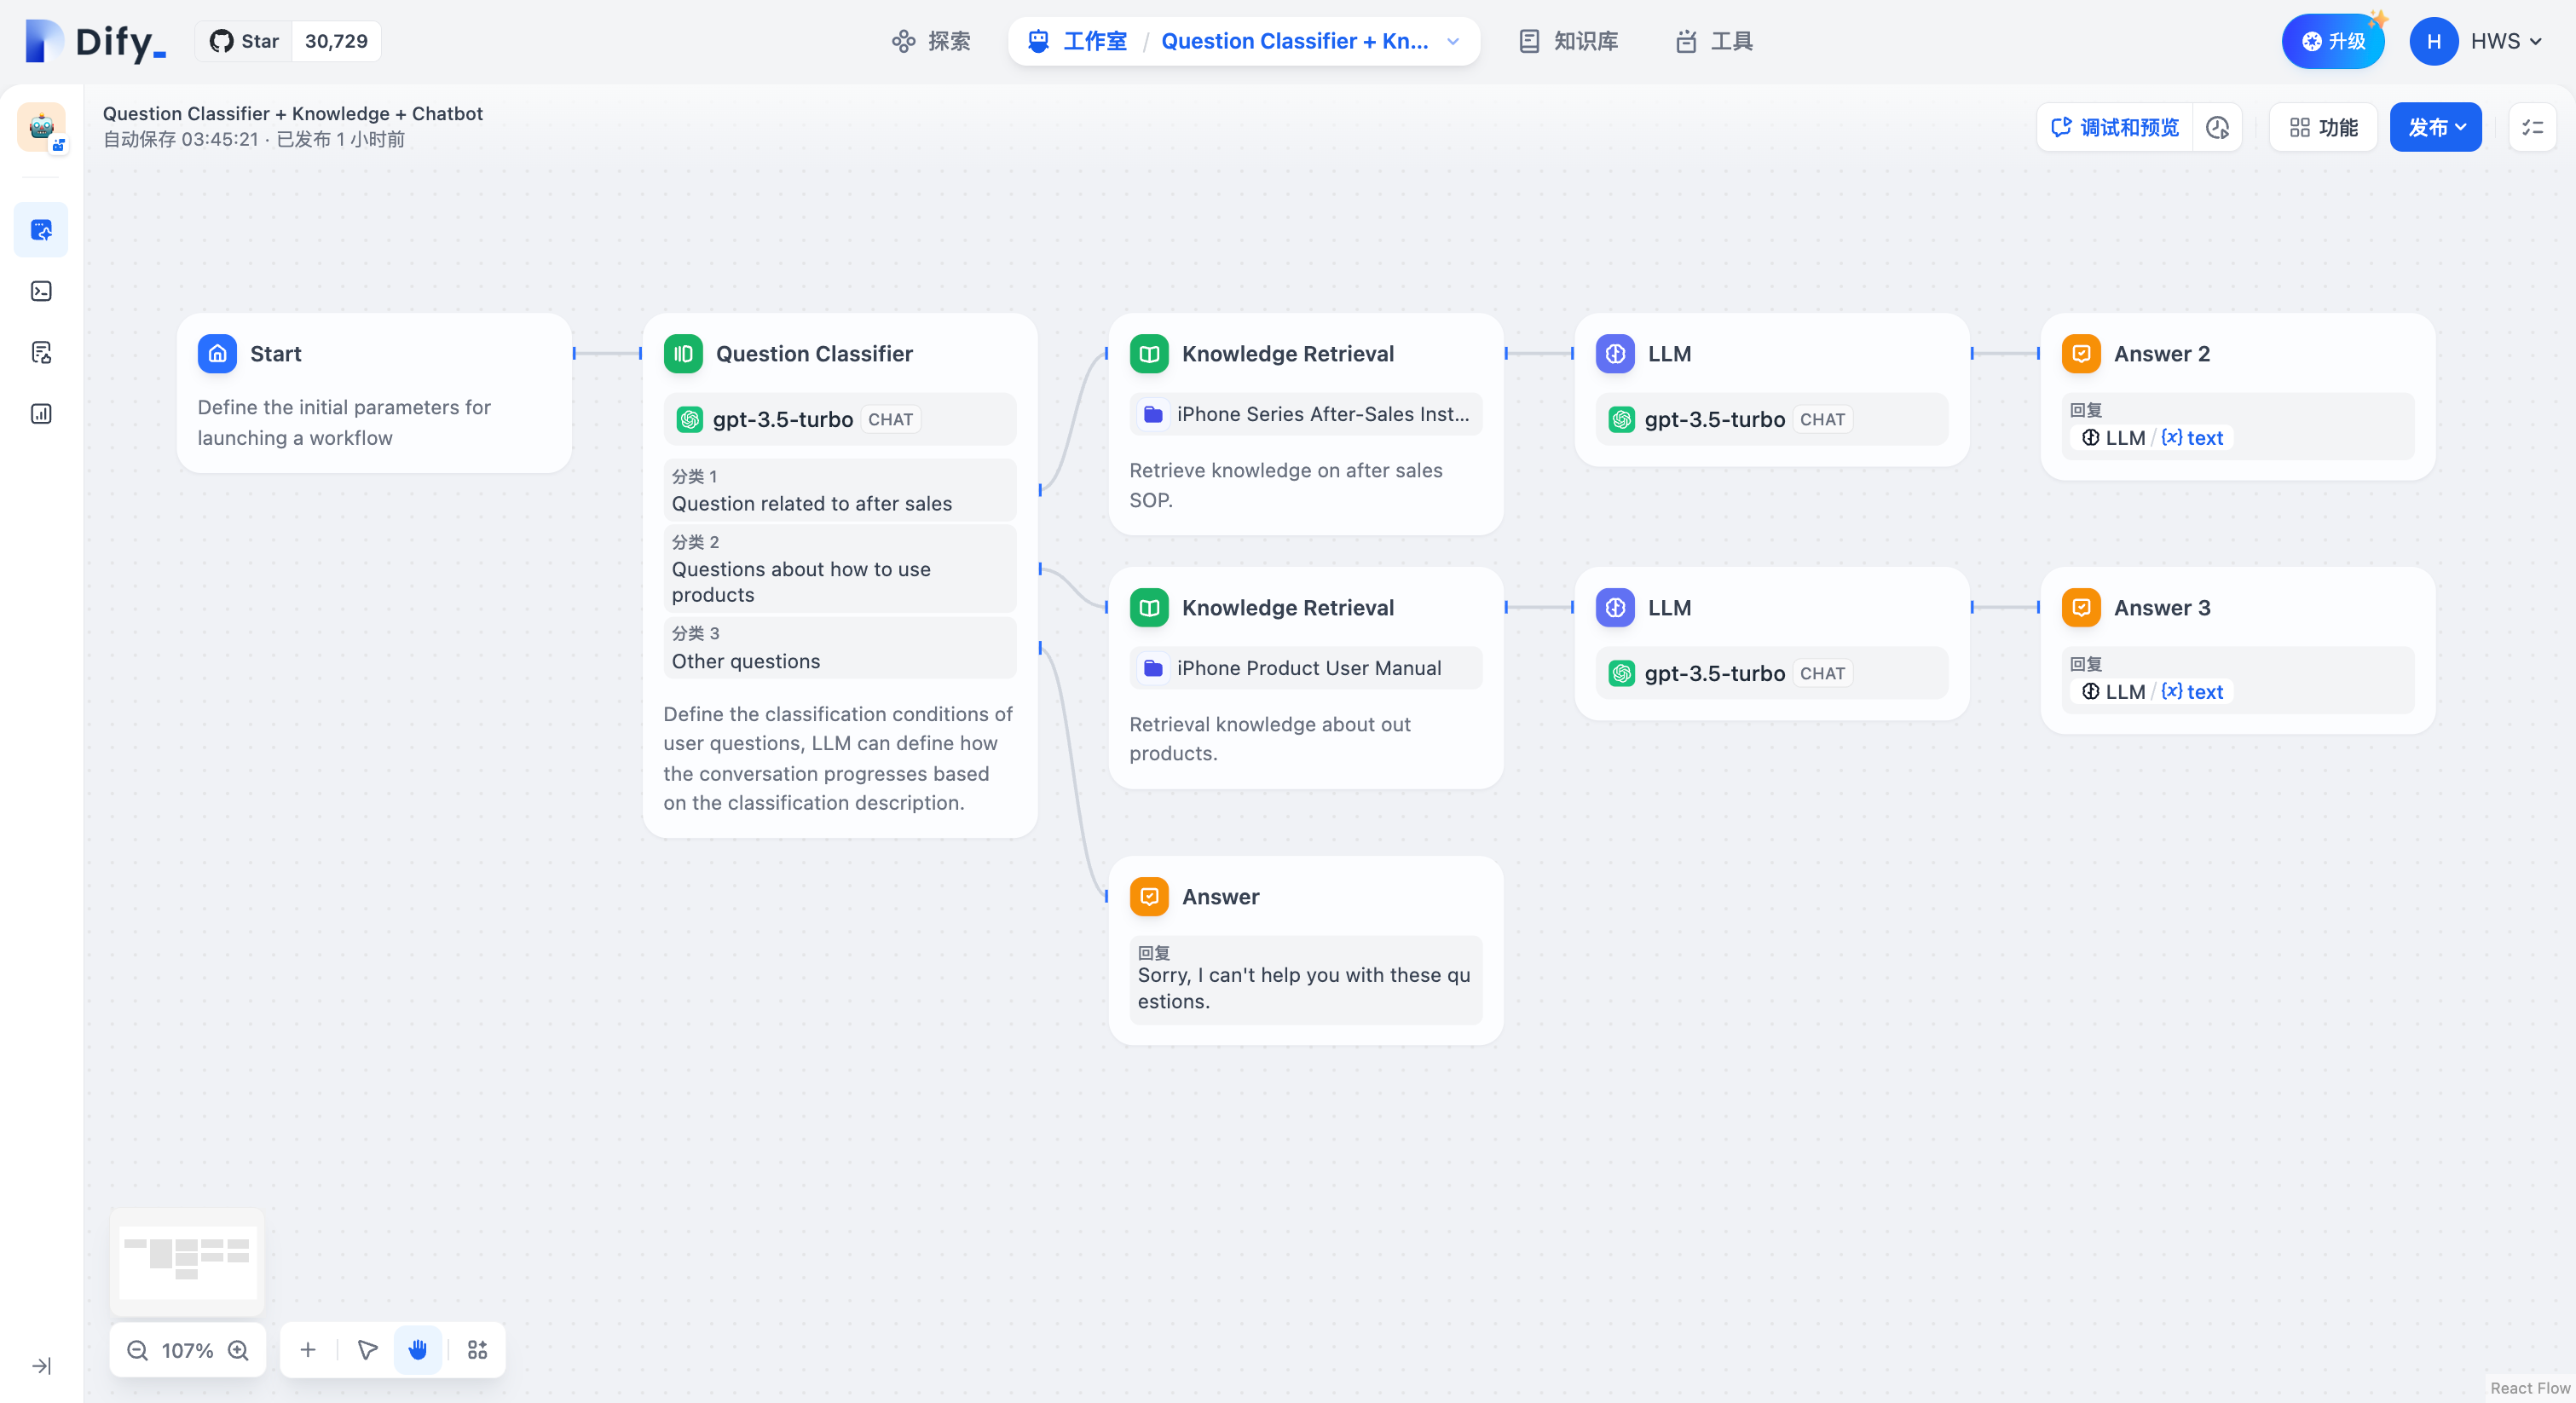The height and width of the screenshot is (1403, 2576).
Task: Open run history clock icon
Action: [2217, 128]
